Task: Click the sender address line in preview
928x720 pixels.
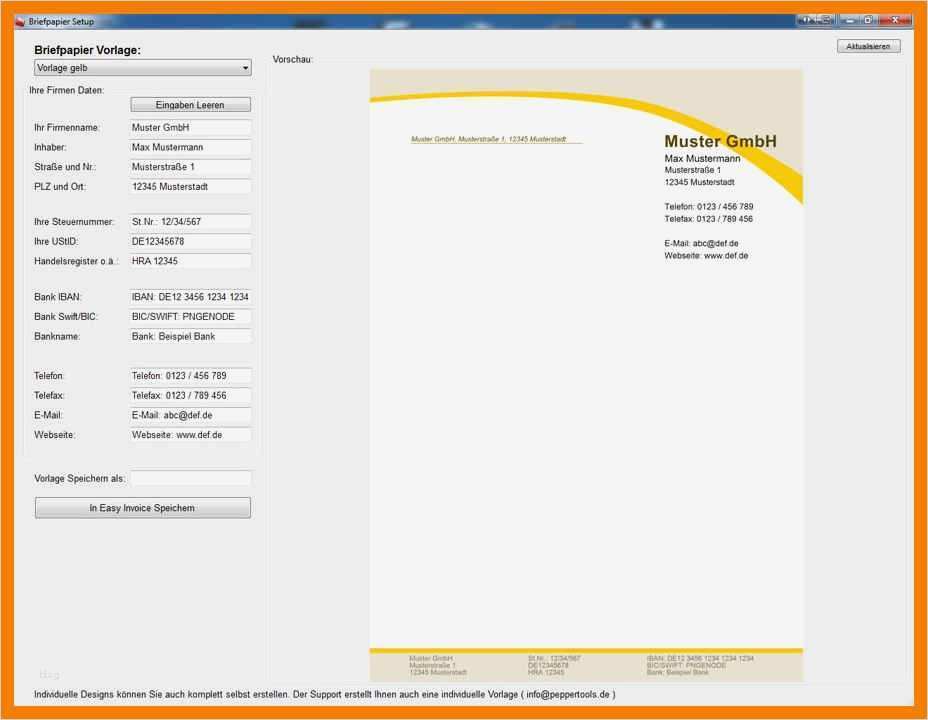Action: pos(488,139)
